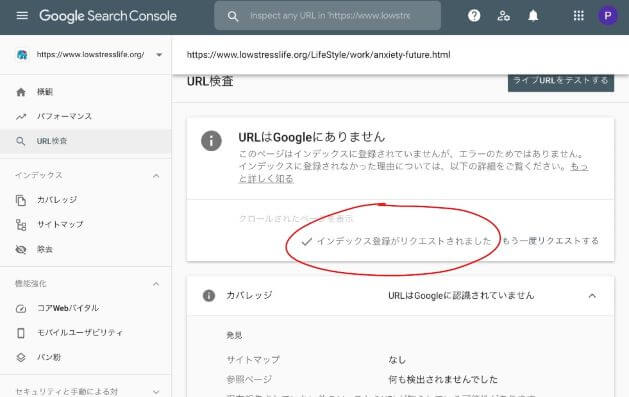
Task: Click the サイトマップ row value なし
Action: click(x=397, y=360)
